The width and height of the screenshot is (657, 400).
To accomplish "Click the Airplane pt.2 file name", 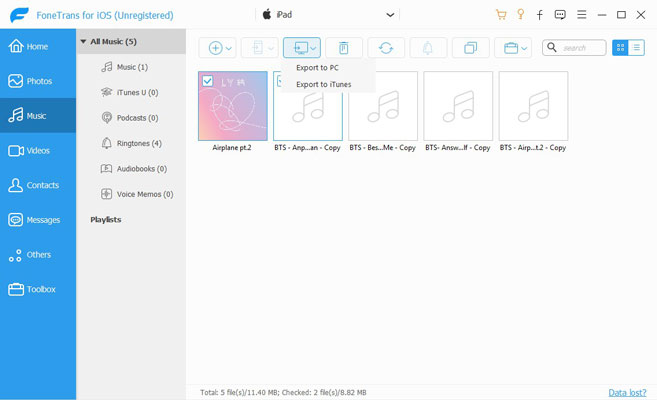I will [232, 147].
